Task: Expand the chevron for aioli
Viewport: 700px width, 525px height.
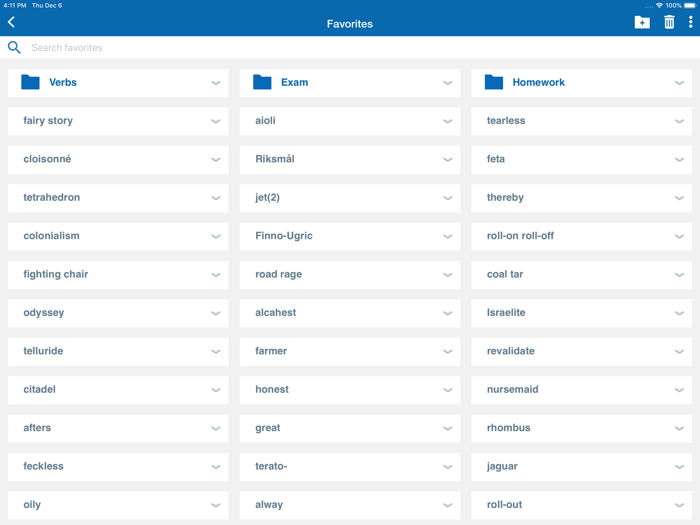Action: tap(447, 121)
